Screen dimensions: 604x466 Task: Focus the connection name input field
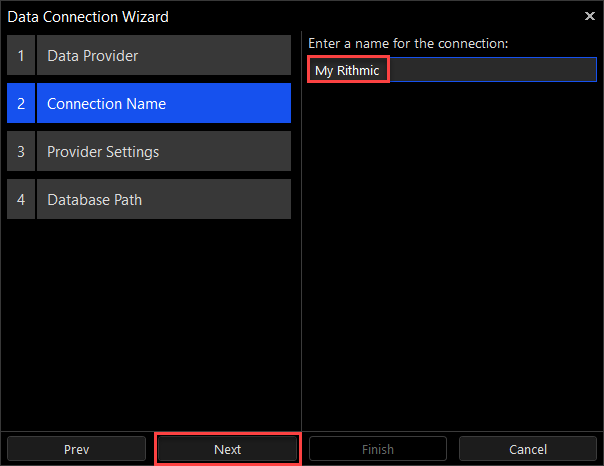pos(490,70)
